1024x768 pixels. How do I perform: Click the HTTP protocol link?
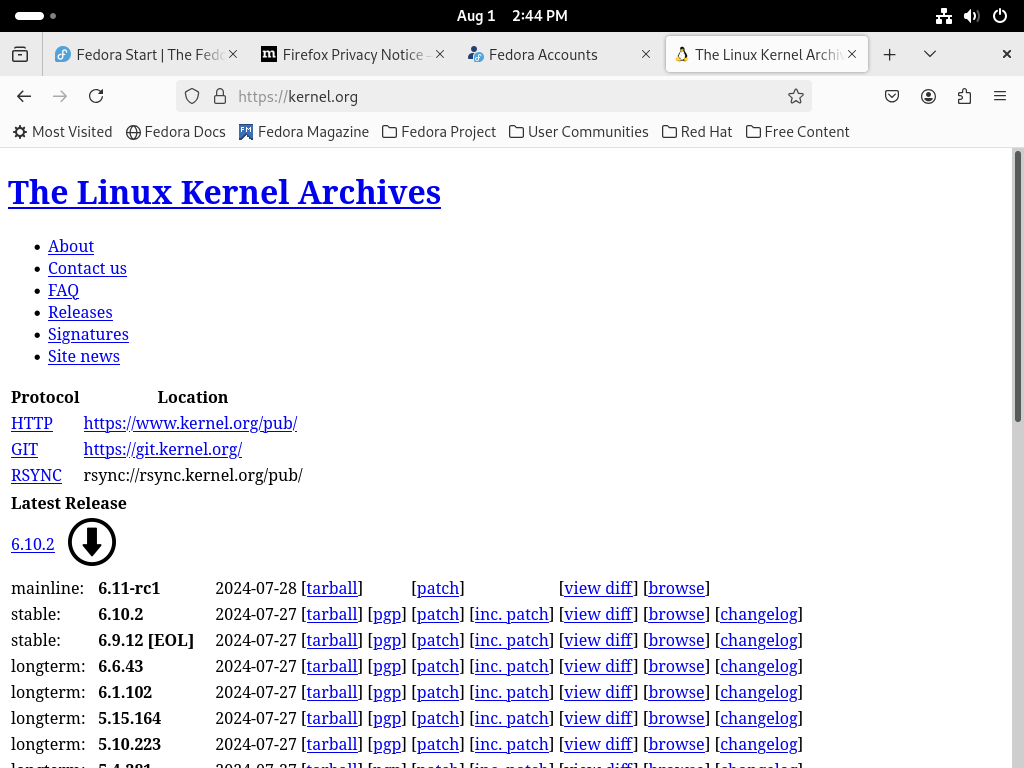[31, 423]
